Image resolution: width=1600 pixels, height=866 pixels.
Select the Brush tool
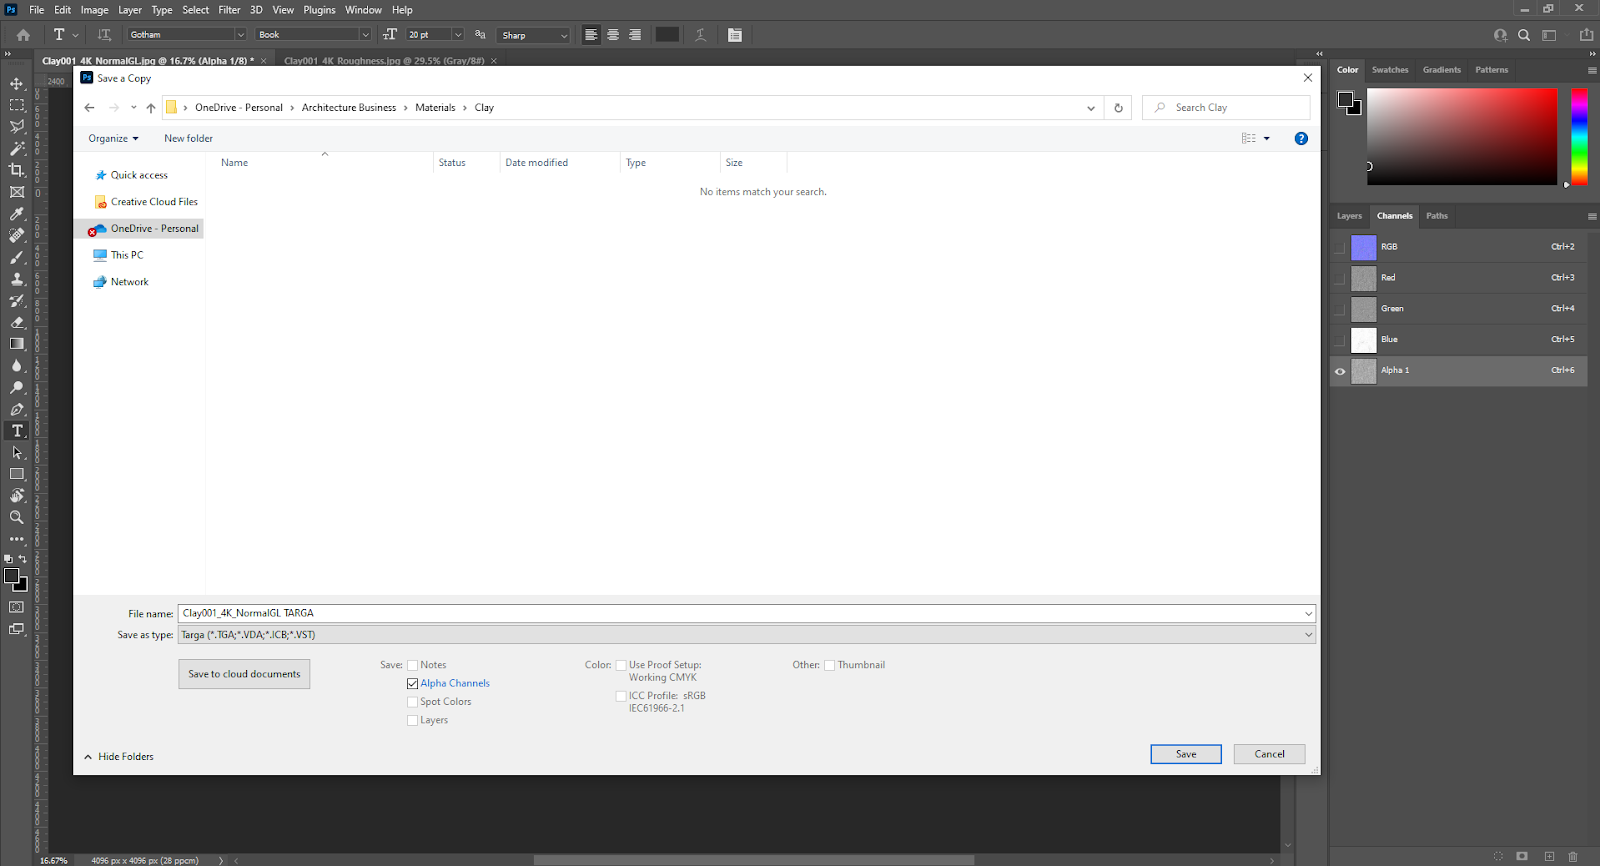point(17,257)
